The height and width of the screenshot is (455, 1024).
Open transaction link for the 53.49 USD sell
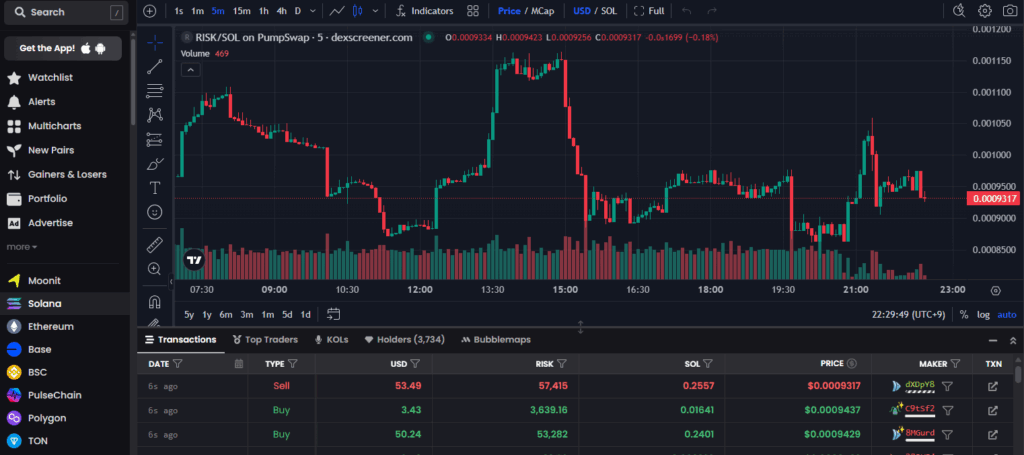tap(993, 386)
